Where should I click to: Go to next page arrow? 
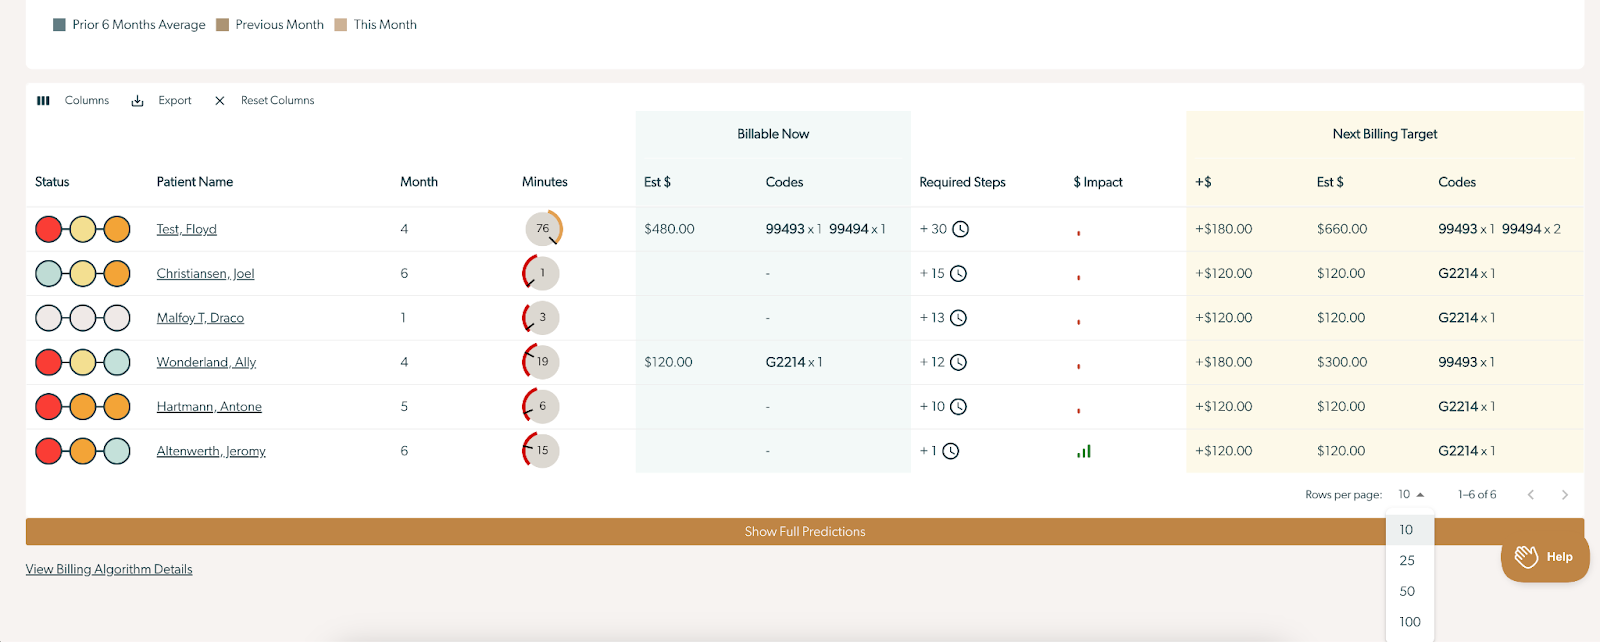coord(1565,495)
